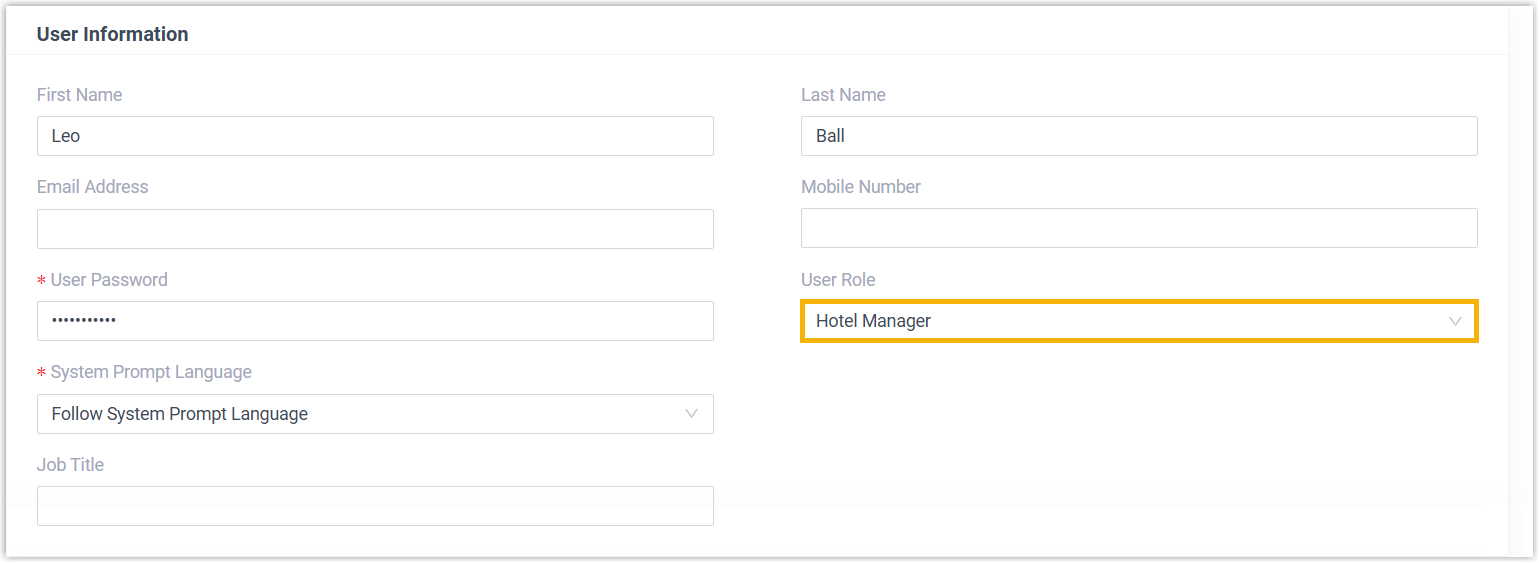Click the System Prompt Language chevron arrow

coord(691,414)
